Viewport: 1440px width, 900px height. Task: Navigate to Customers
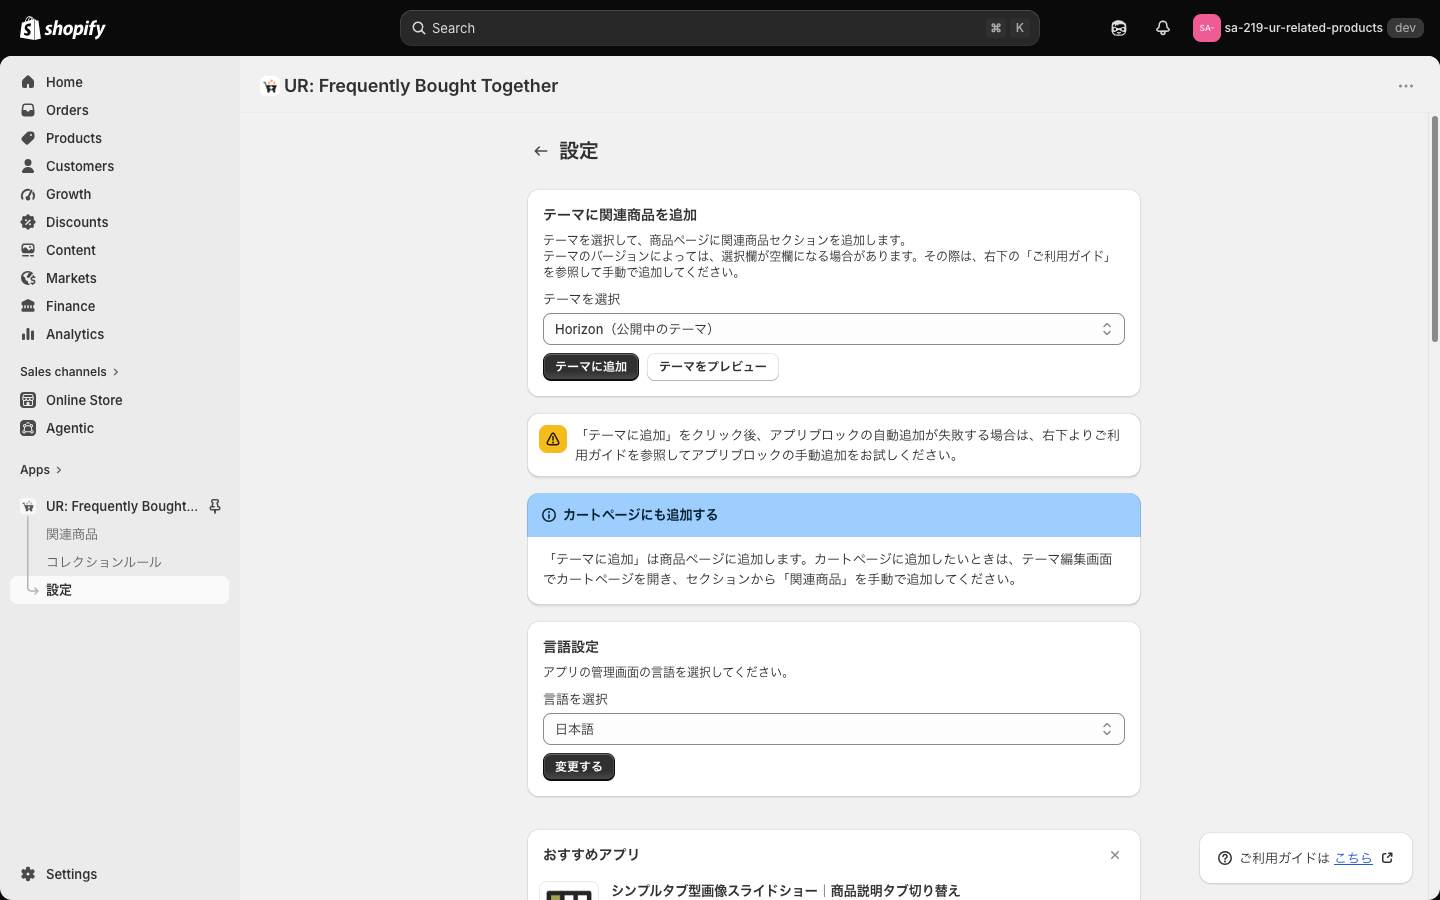[x=119, y=166]
